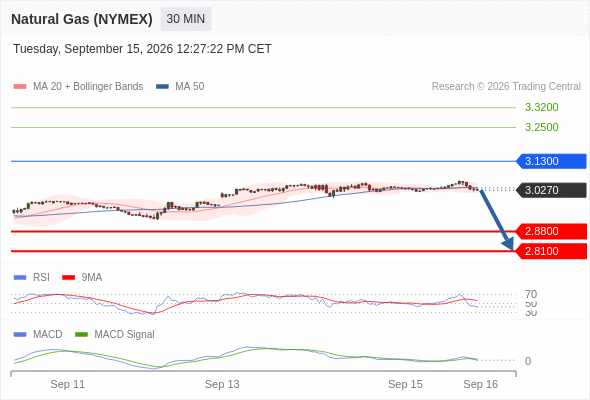Click the pink MA 20 Bollinger Bands swatch

pyautogui.click(x=20, y=87)
